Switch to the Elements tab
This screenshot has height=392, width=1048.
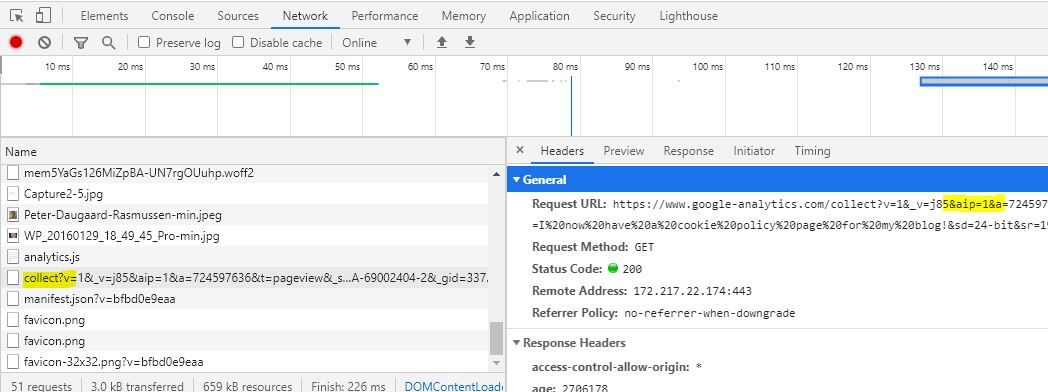(x=104, y=16)
